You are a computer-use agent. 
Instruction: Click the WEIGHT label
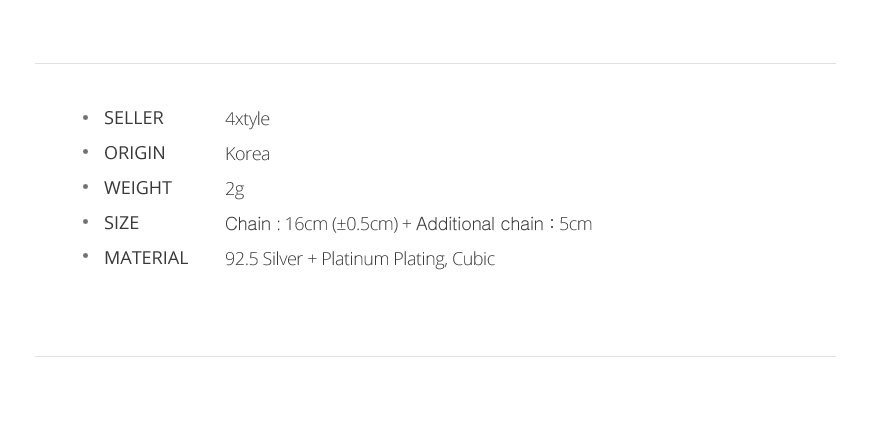click(138, 188)
